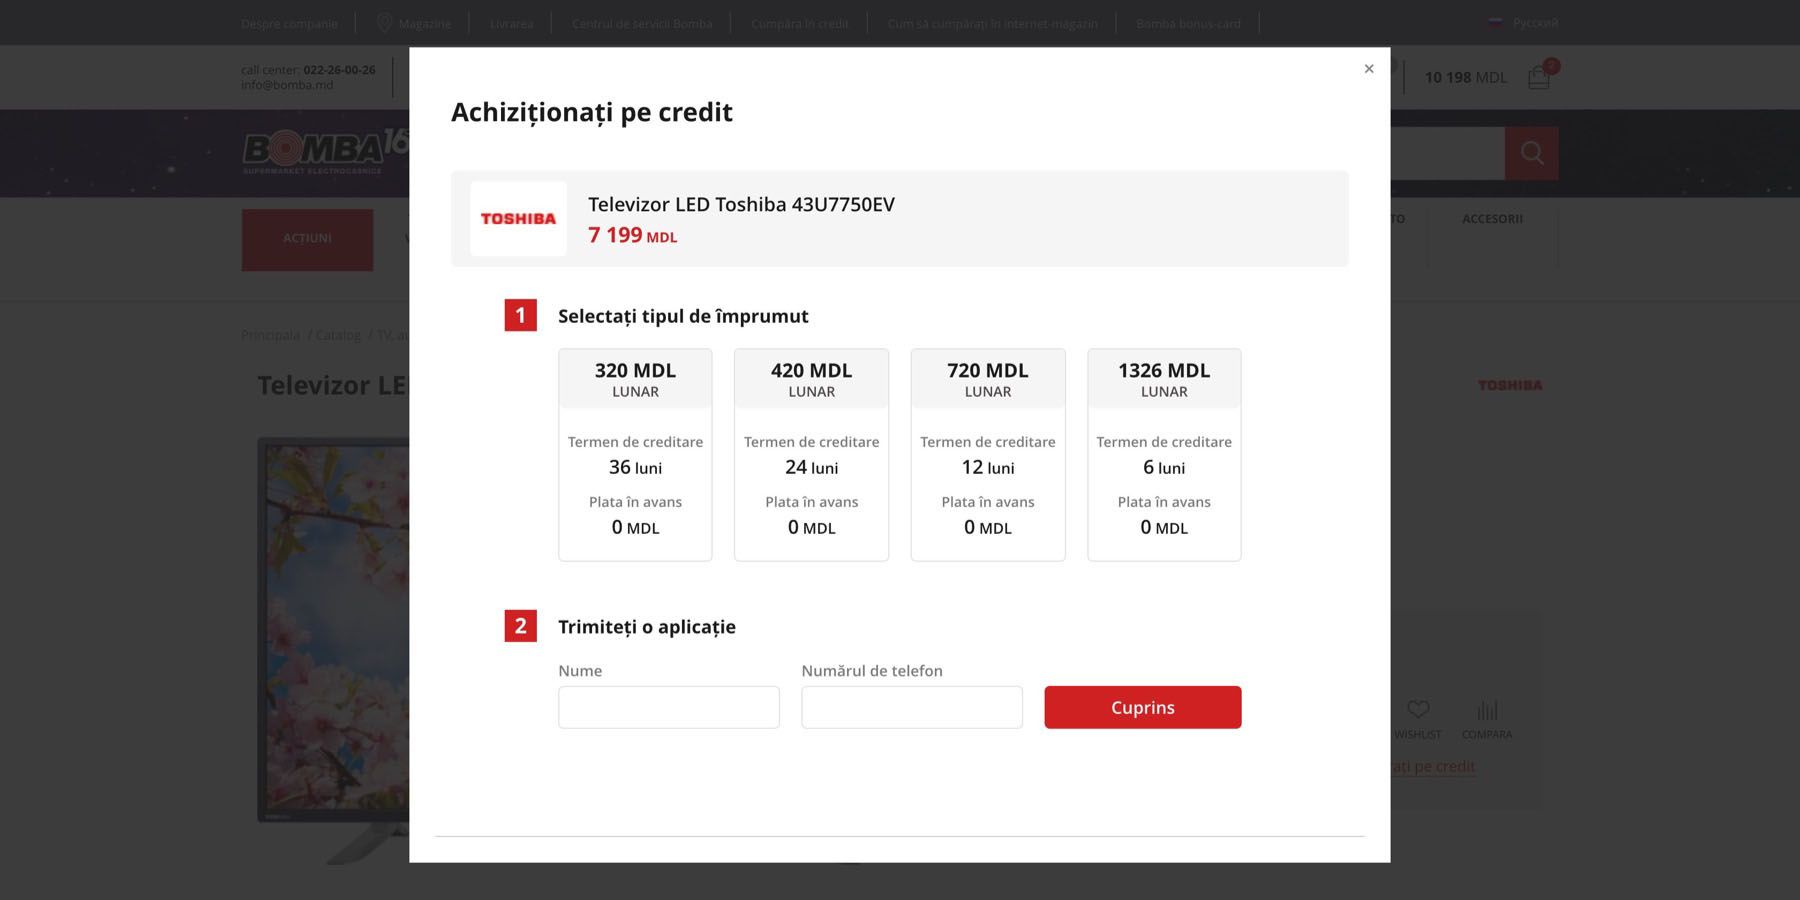Click the Toshiba brand logo on page
1800x900 pixels.
(1510, 385)
